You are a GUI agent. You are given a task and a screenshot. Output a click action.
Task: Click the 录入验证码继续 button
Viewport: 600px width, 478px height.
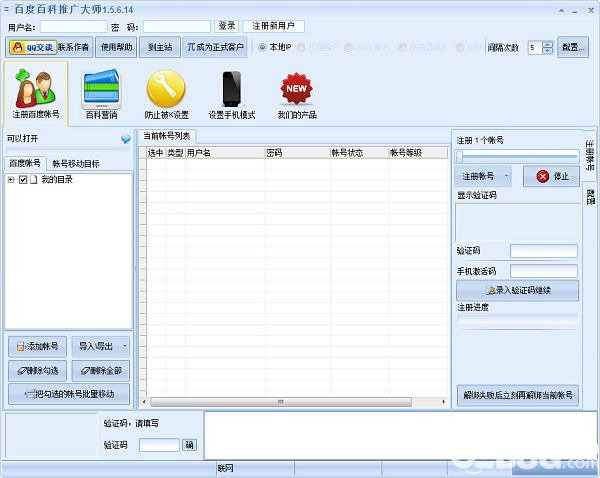[517, 290]
